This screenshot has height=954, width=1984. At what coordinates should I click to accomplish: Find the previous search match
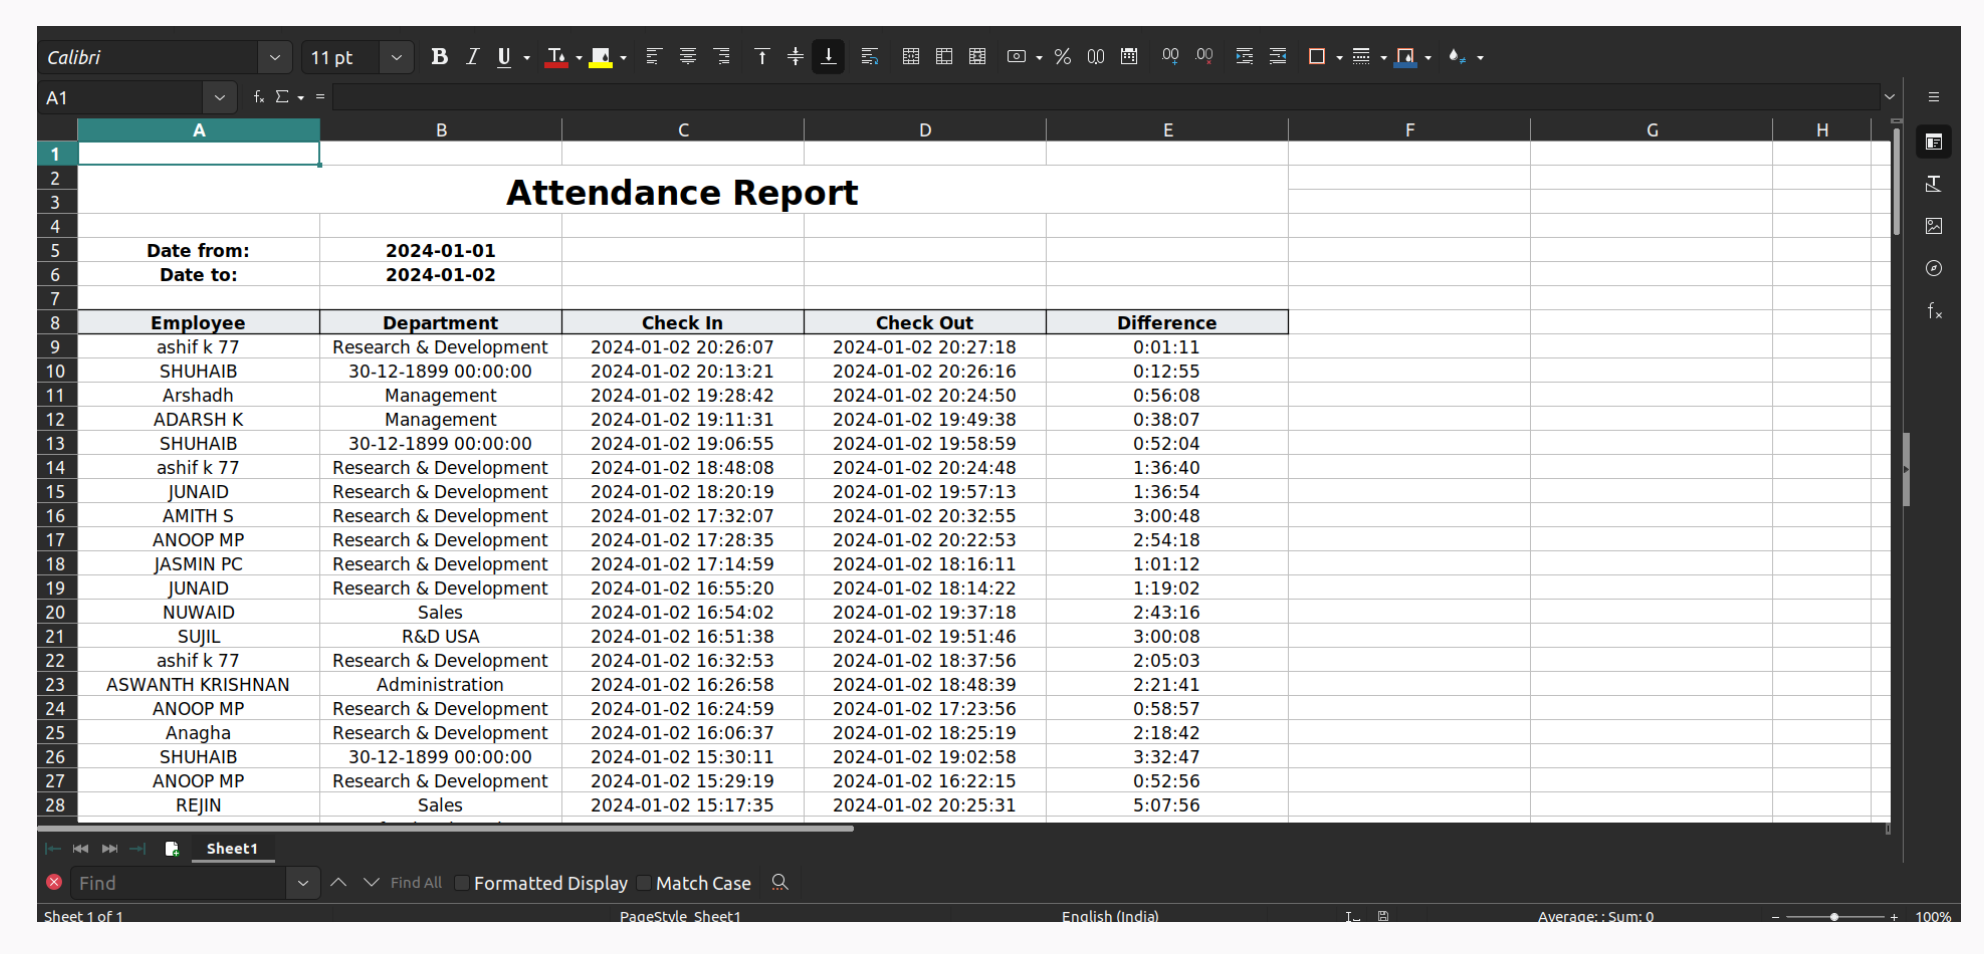(x=338, y=883)
